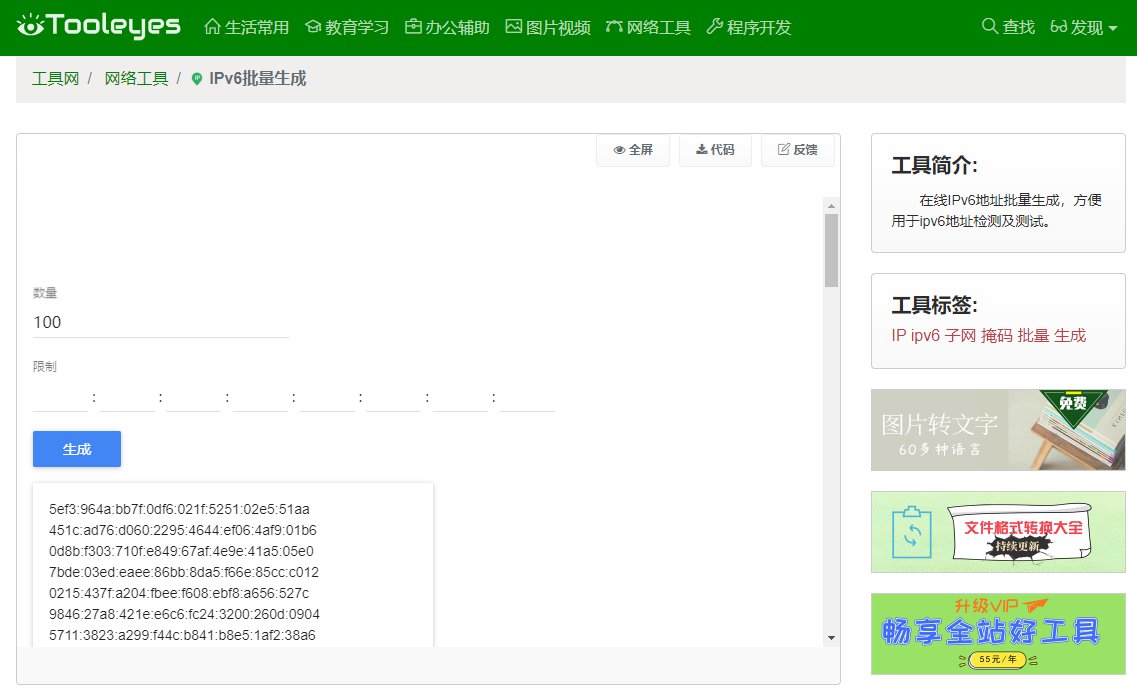Open the 升级VIP 畅享全站好工具 banner
1137x694 pixels.
pos(998,634)
